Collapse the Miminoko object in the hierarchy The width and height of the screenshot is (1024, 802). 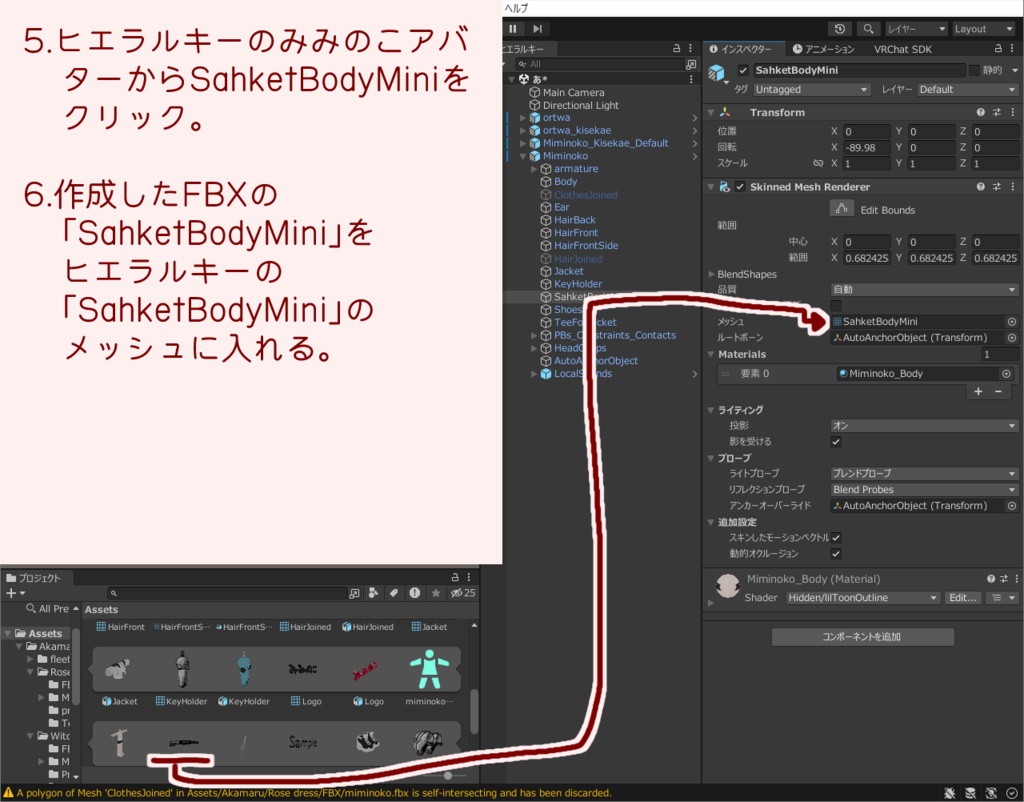(522, 156)
